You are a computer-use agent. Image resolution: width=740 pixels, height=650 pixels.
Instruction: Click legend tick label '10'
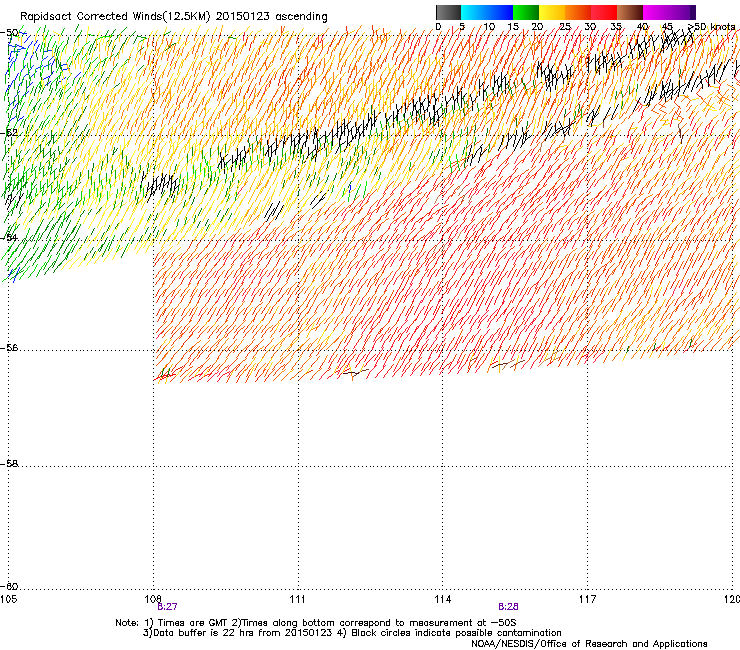pyautogui.click(x=489, y=26)
